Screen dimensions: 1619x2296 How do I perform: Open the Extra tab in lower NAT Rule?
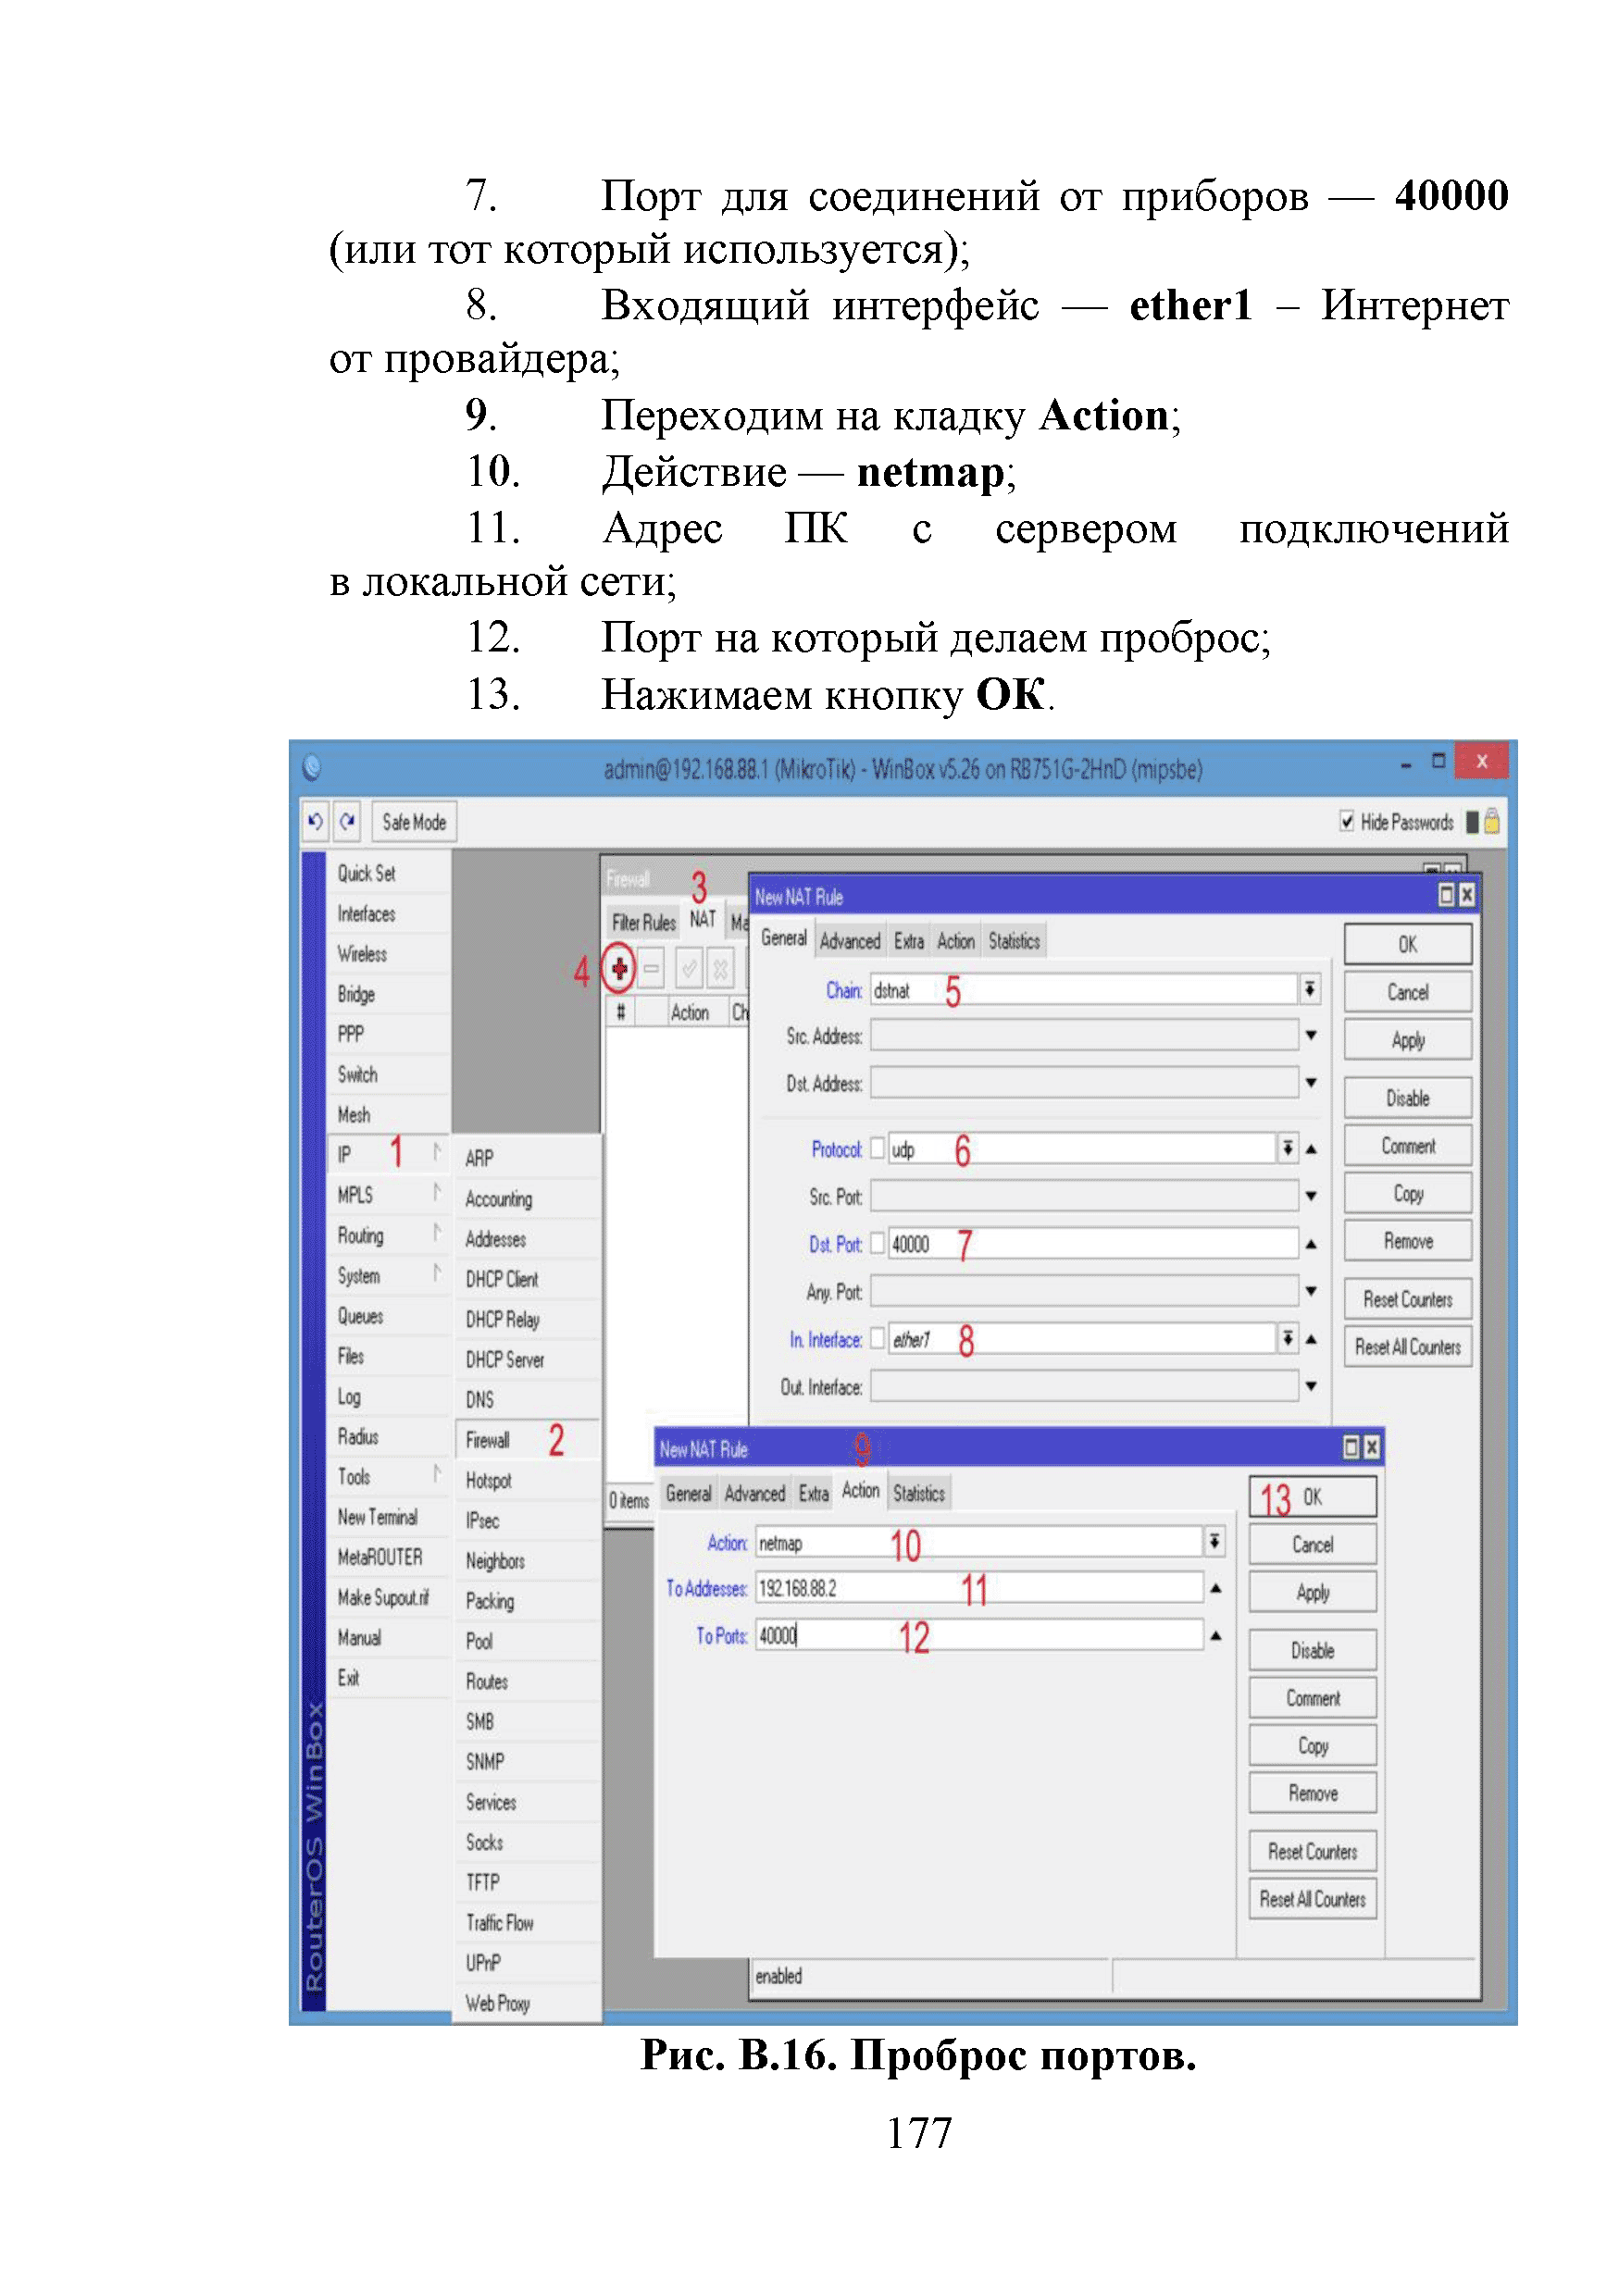click(813, 1494)
